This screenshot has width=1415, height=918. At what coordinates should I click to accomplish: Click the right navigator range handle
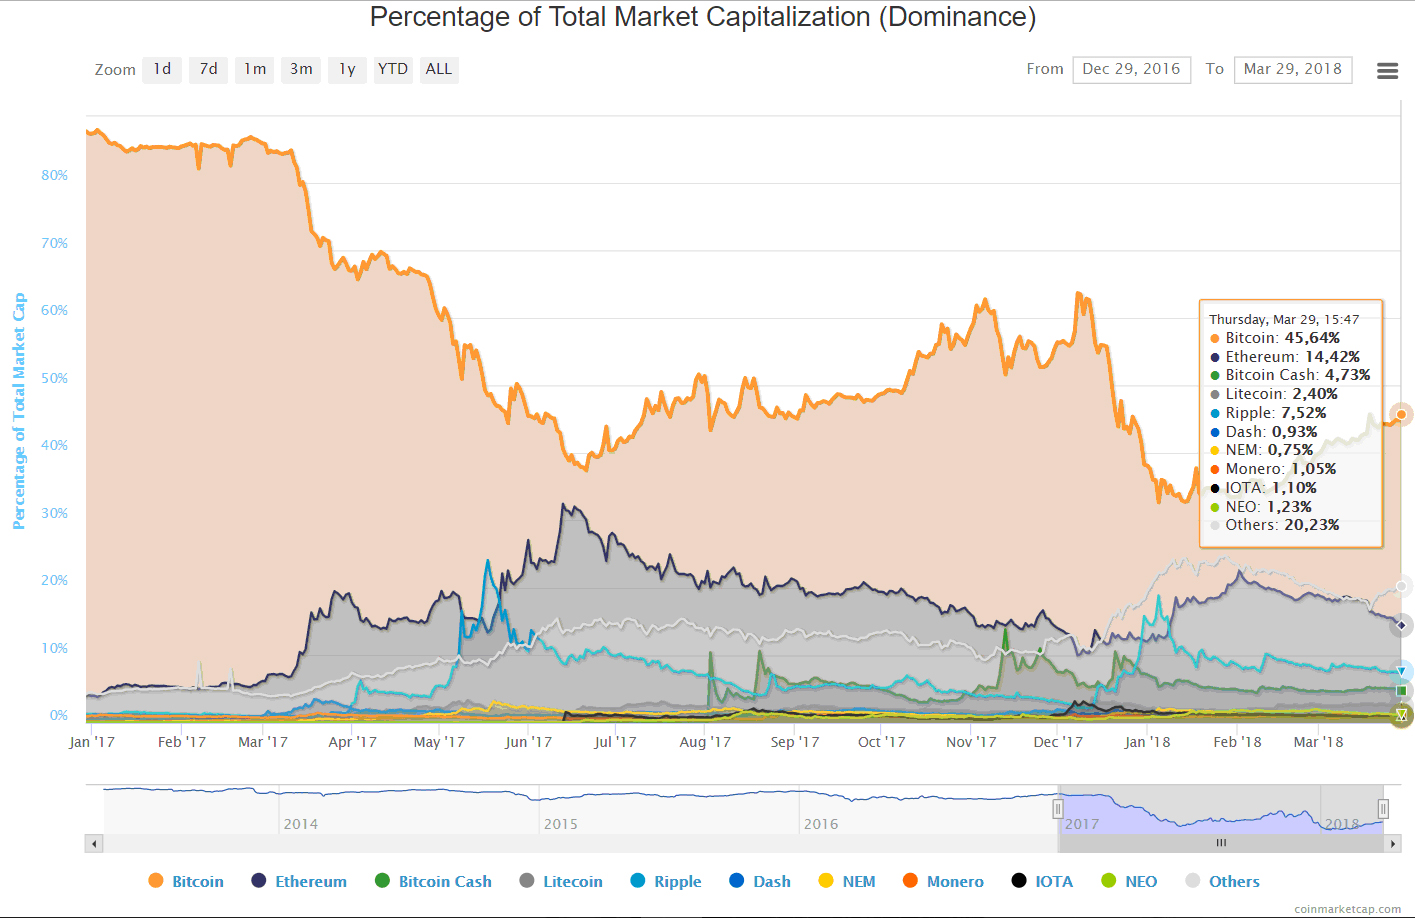[x=1383, y=809]
